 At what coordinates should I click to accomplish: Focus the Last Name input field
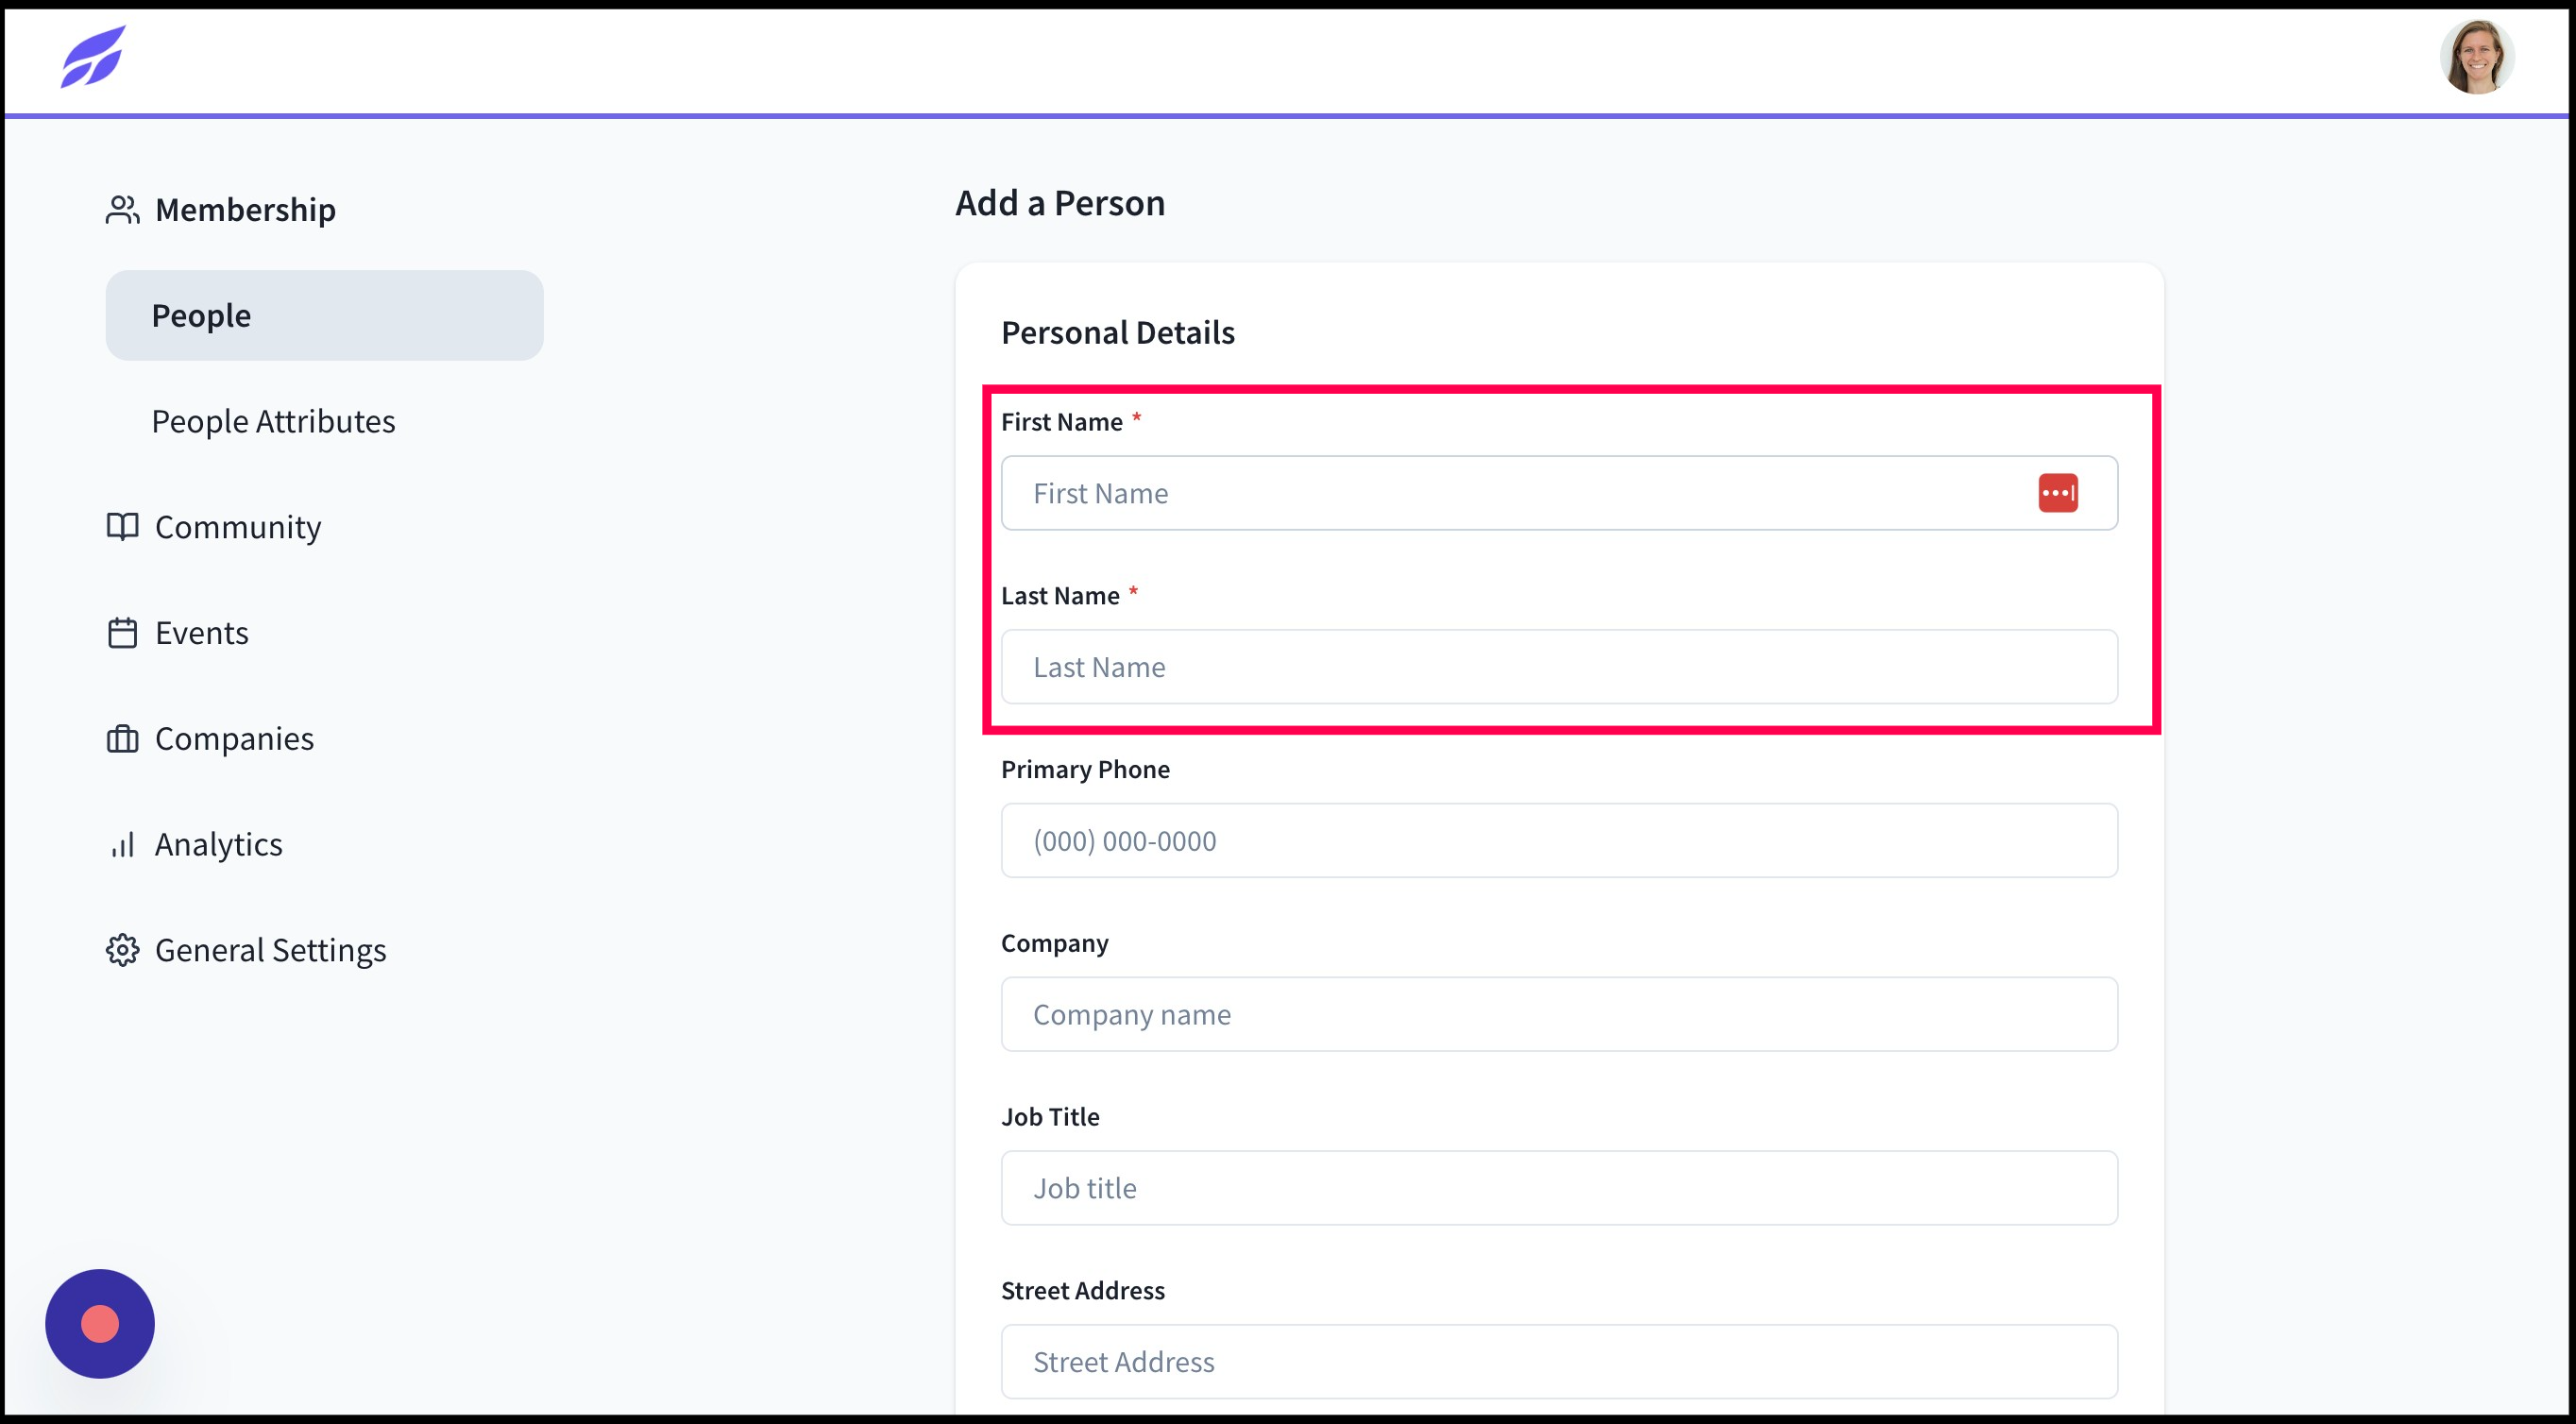(x=1559, y=667)
